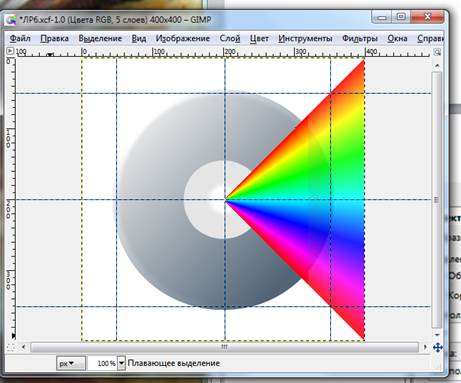The height and width of the screenshot is (383, 461).
Task: Open the Файл menu
Action: tap(20, 38)
